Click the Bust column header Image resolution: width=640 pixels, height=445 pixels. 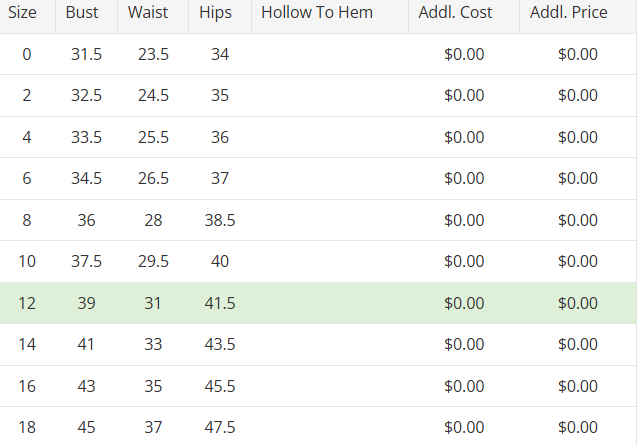click(82, 13)
